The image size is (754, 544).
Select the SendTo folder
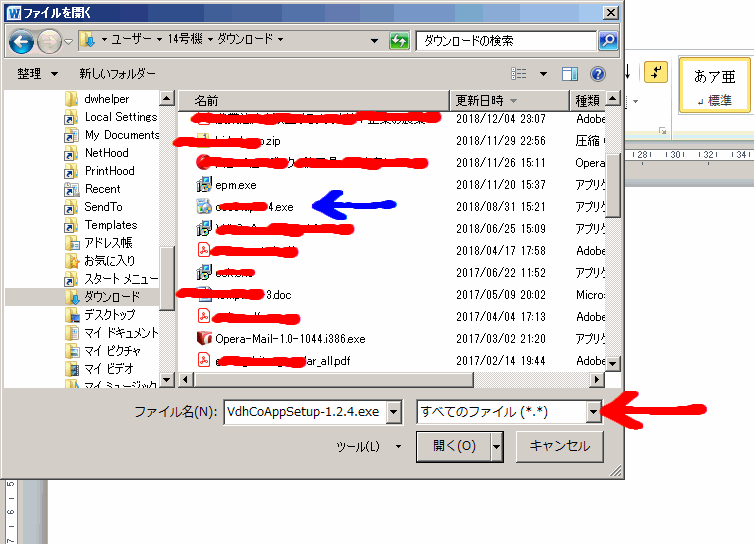103,207
